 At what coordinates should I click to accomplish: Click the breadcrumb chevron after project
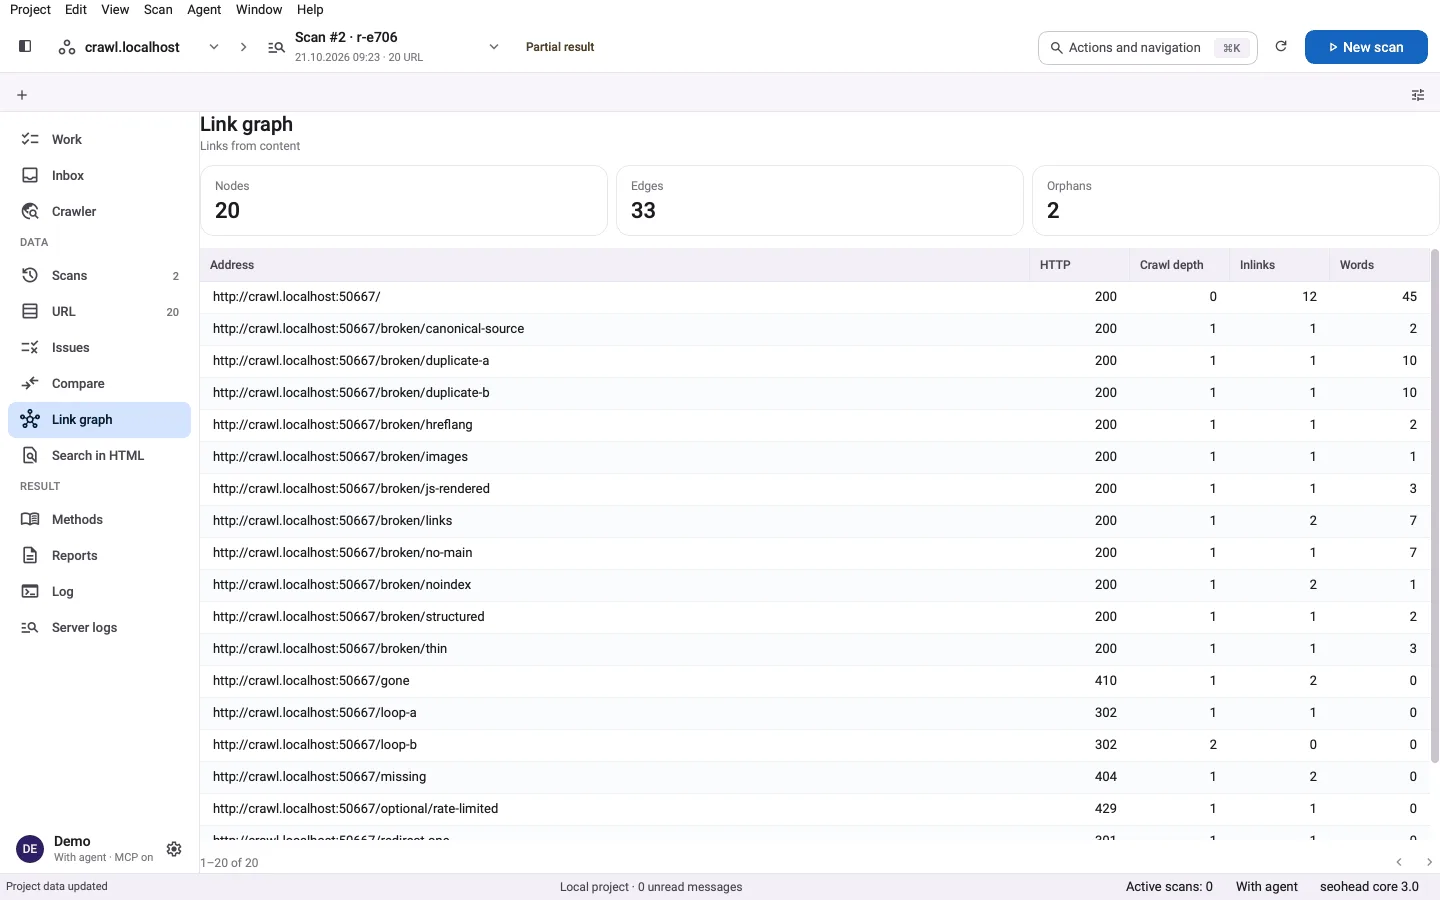tap(243, 47)
